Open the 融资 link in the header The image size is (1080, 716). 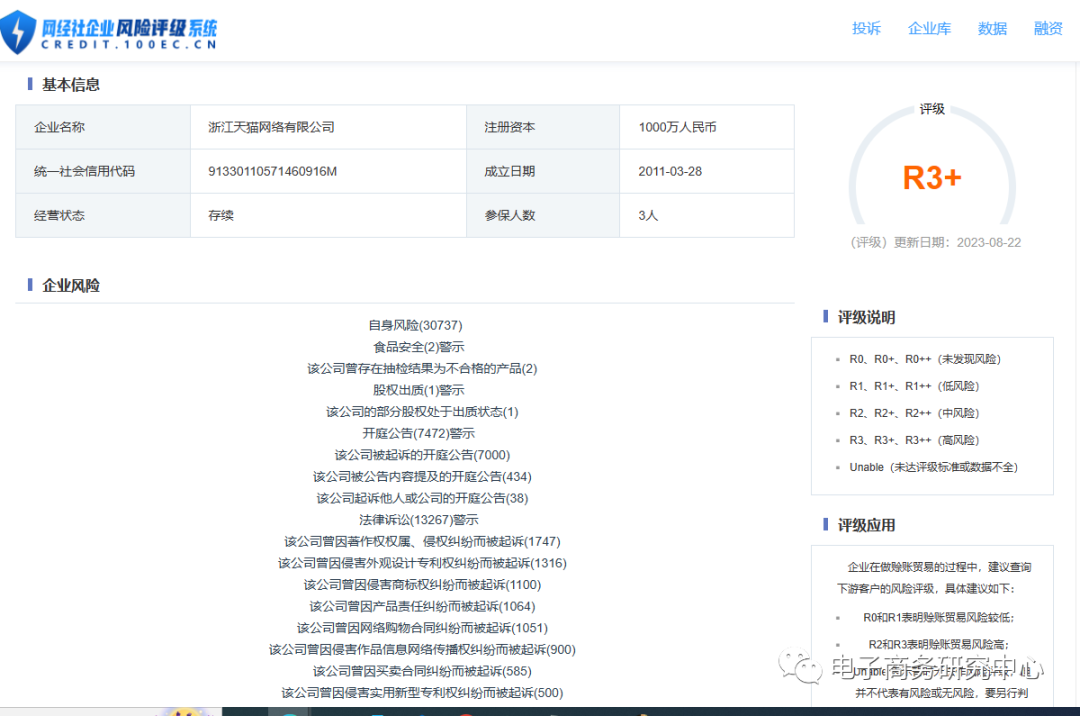1048,29
